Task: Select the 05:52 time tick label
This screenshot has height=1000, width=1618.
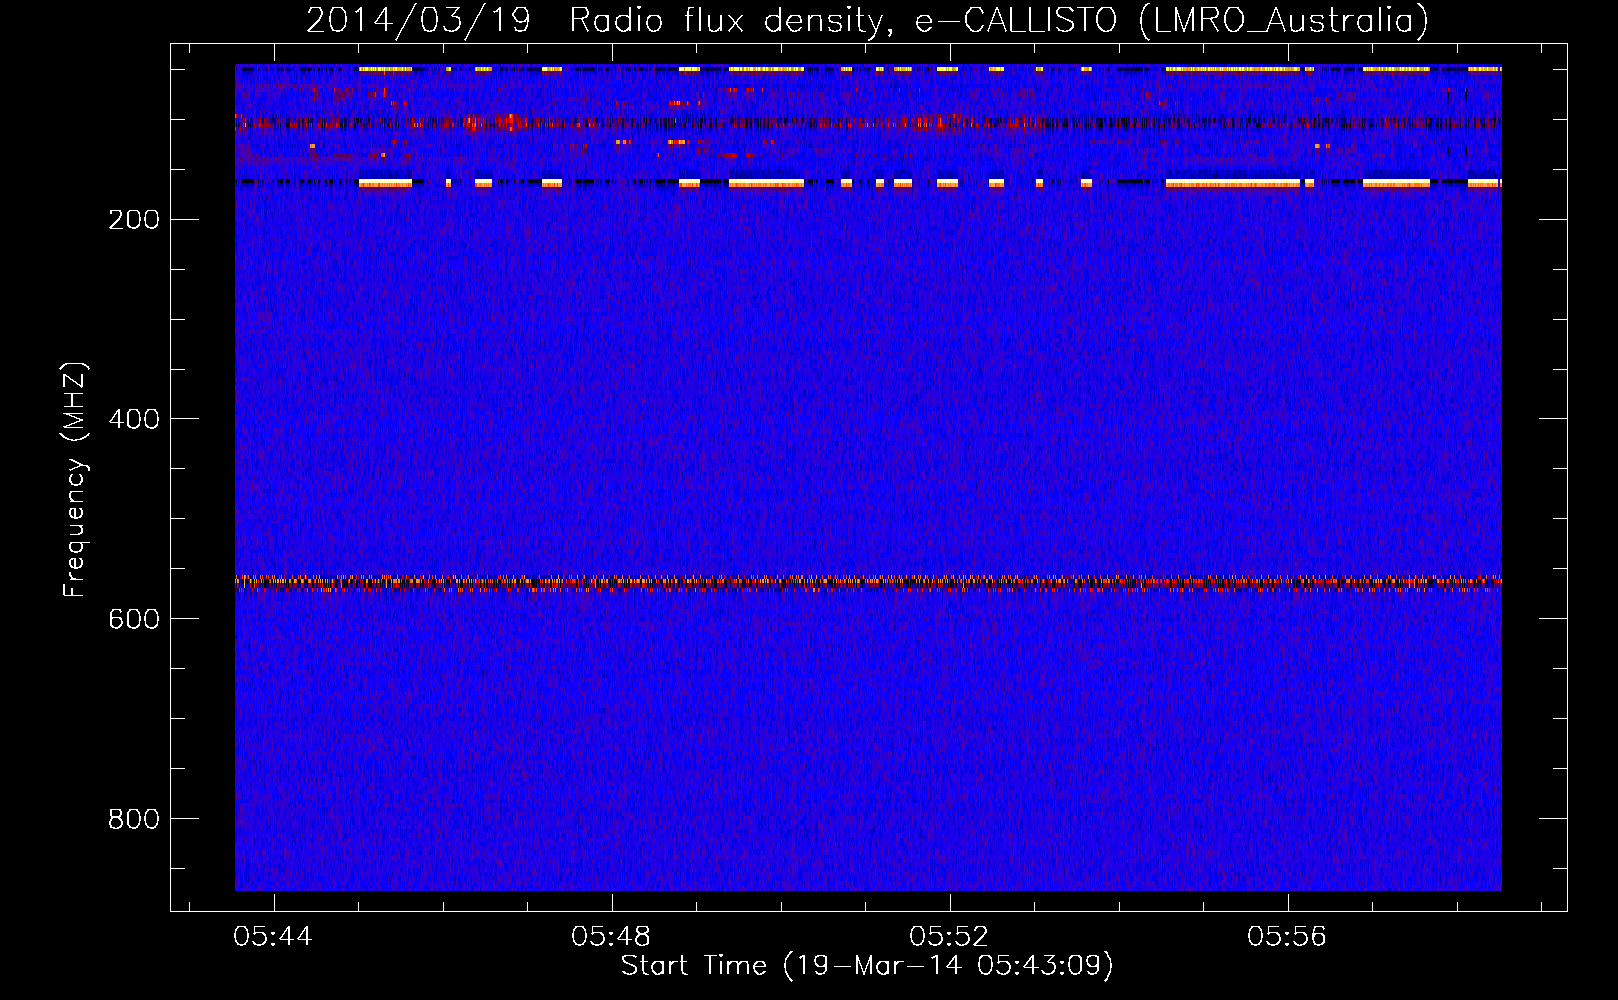Action: 948,937
